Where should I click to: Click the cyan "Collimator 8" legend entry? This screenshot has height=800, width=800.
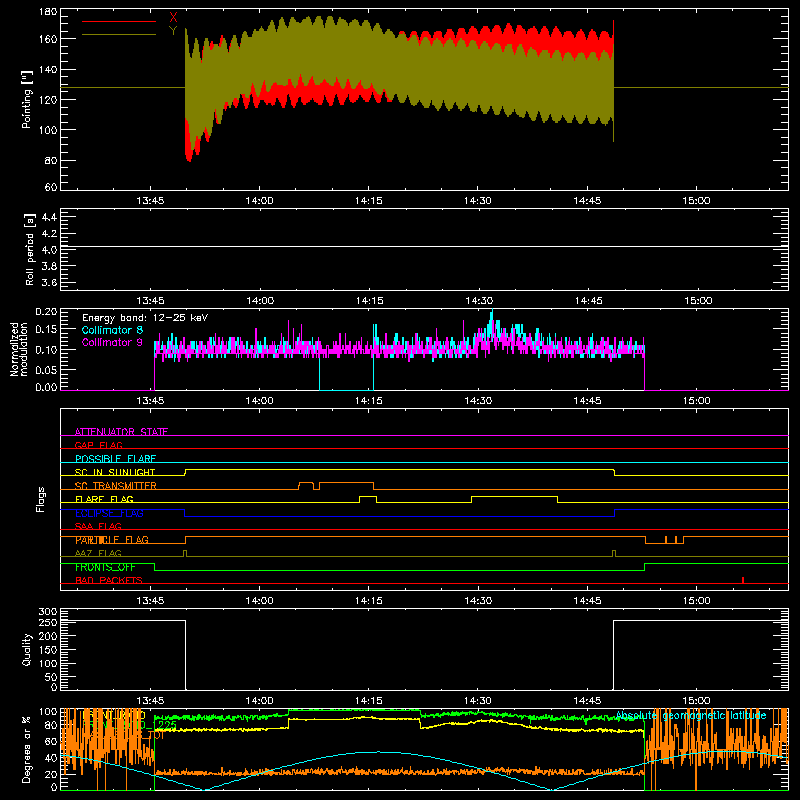tap(112, 330)
